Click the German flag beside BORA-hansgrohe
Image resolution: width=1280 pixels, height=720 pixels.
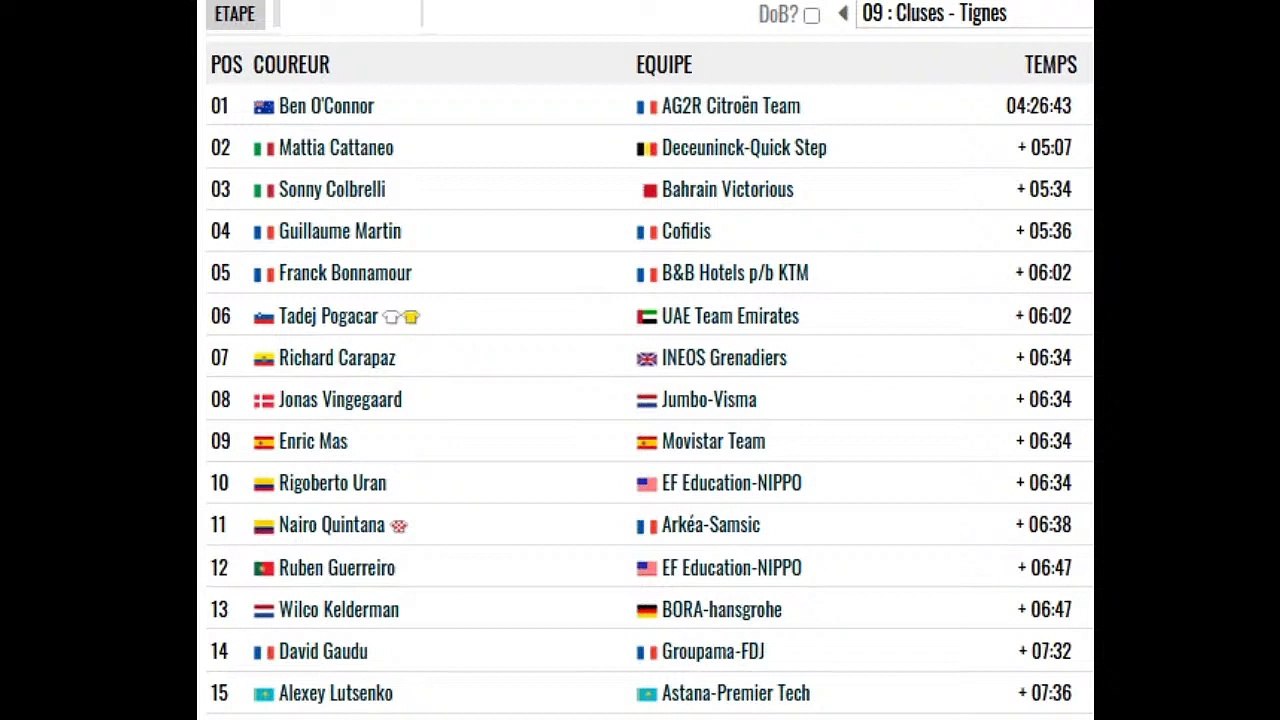647,610
